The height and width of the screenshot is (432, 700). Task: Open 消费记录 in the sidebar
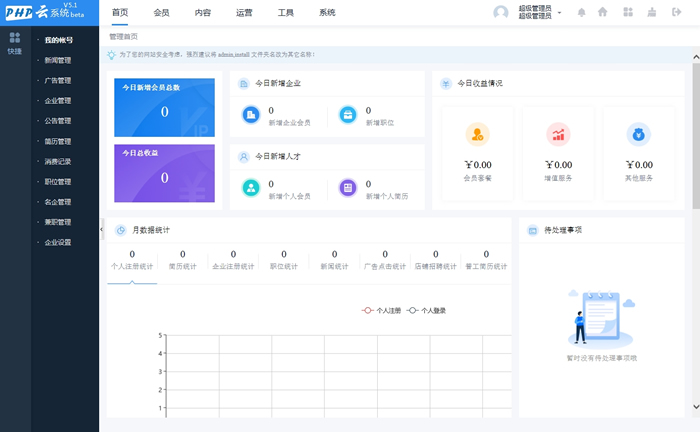(x=58, y=162)
